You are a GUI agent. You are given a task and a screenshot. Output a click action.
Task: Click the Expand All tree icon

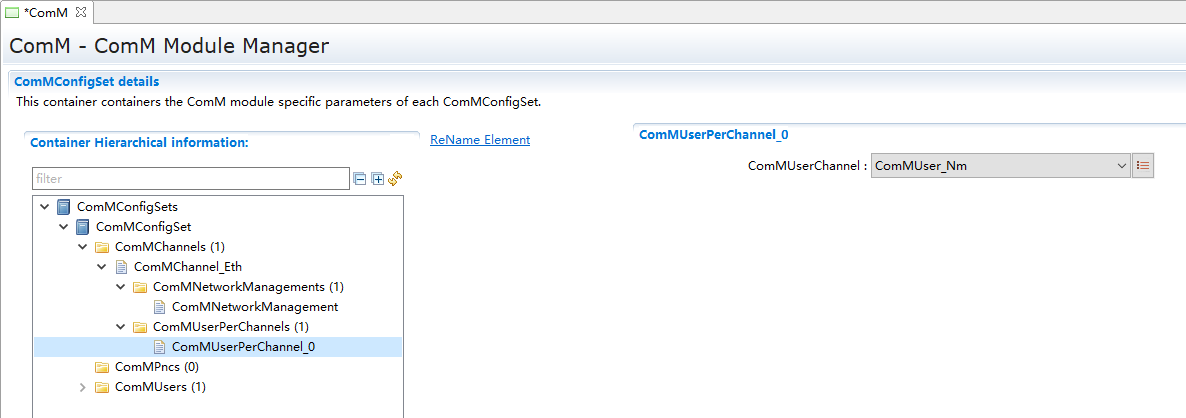click(x=377, y=179)
